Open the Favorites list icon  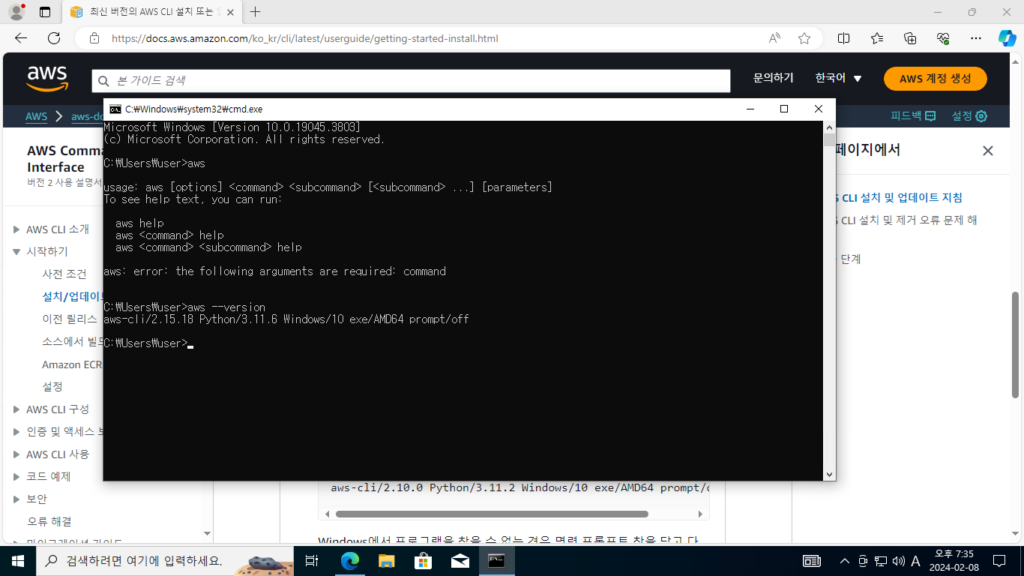[877, 39]
